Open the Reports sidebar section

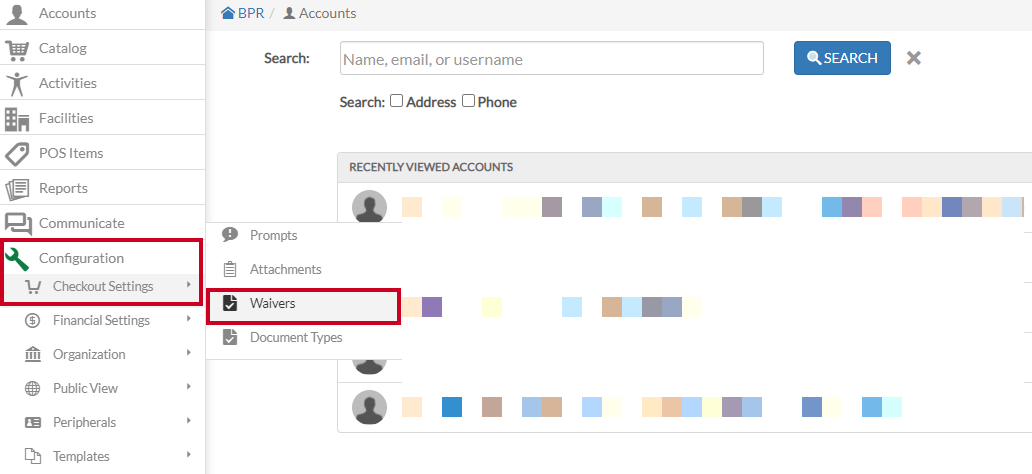102,188
